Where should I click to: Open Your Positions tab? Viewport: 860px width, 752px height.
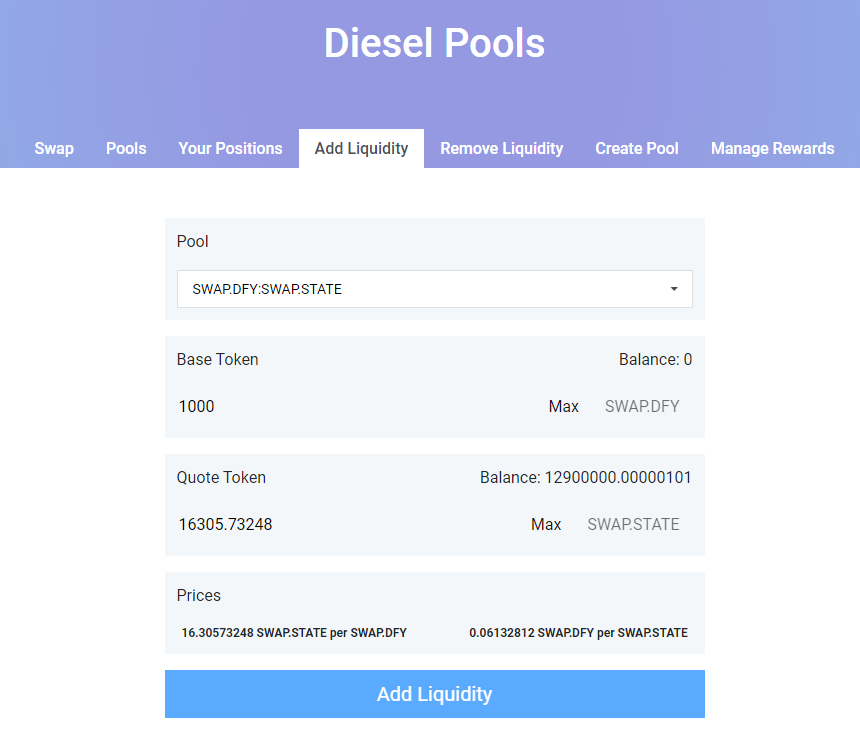(x=230, y=148)
